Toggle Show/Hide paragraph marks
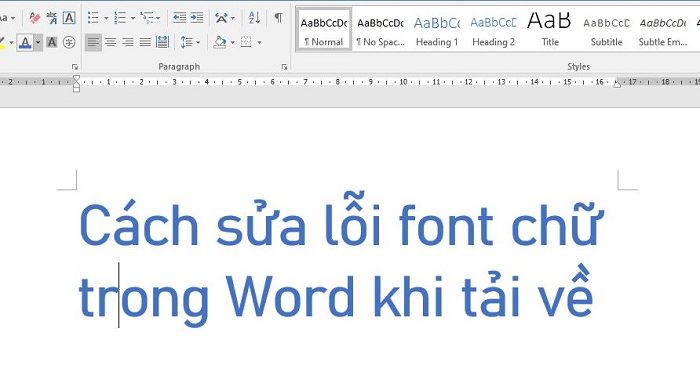The image size is (700, 375). [279, 18]
